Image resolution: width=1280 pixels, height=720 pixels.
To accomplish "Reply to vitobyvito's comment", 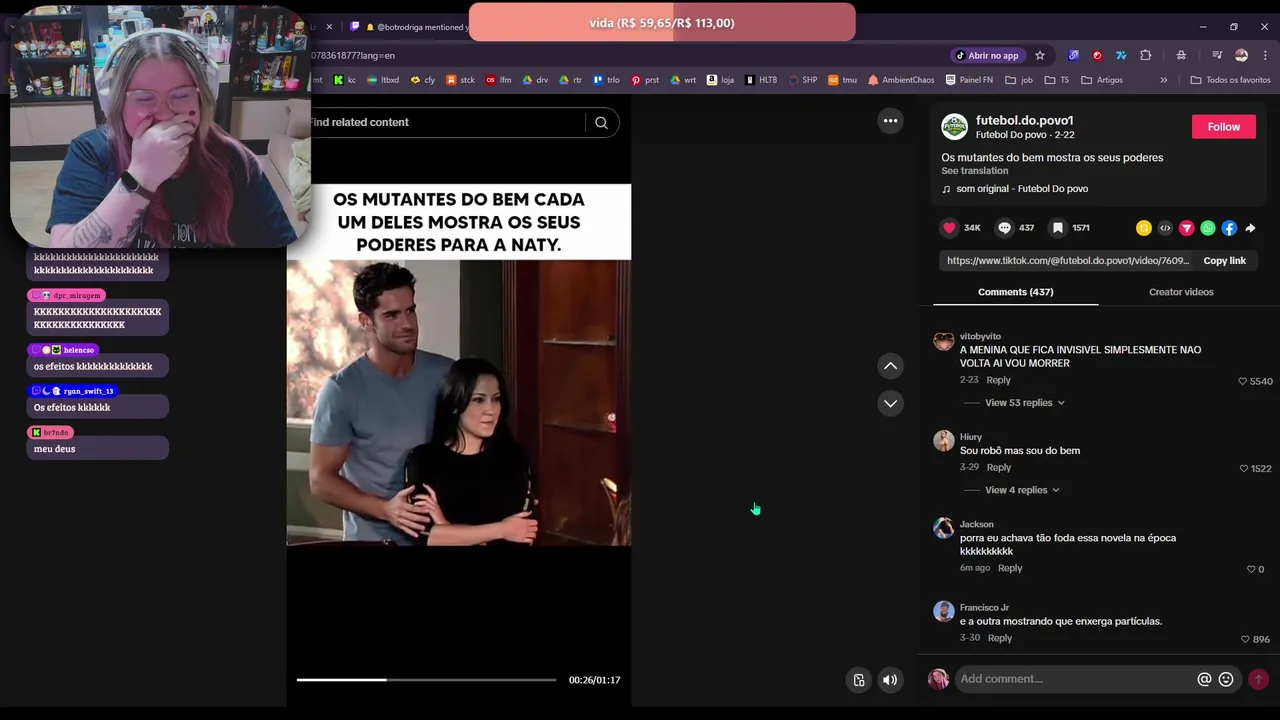I will 998,380.
